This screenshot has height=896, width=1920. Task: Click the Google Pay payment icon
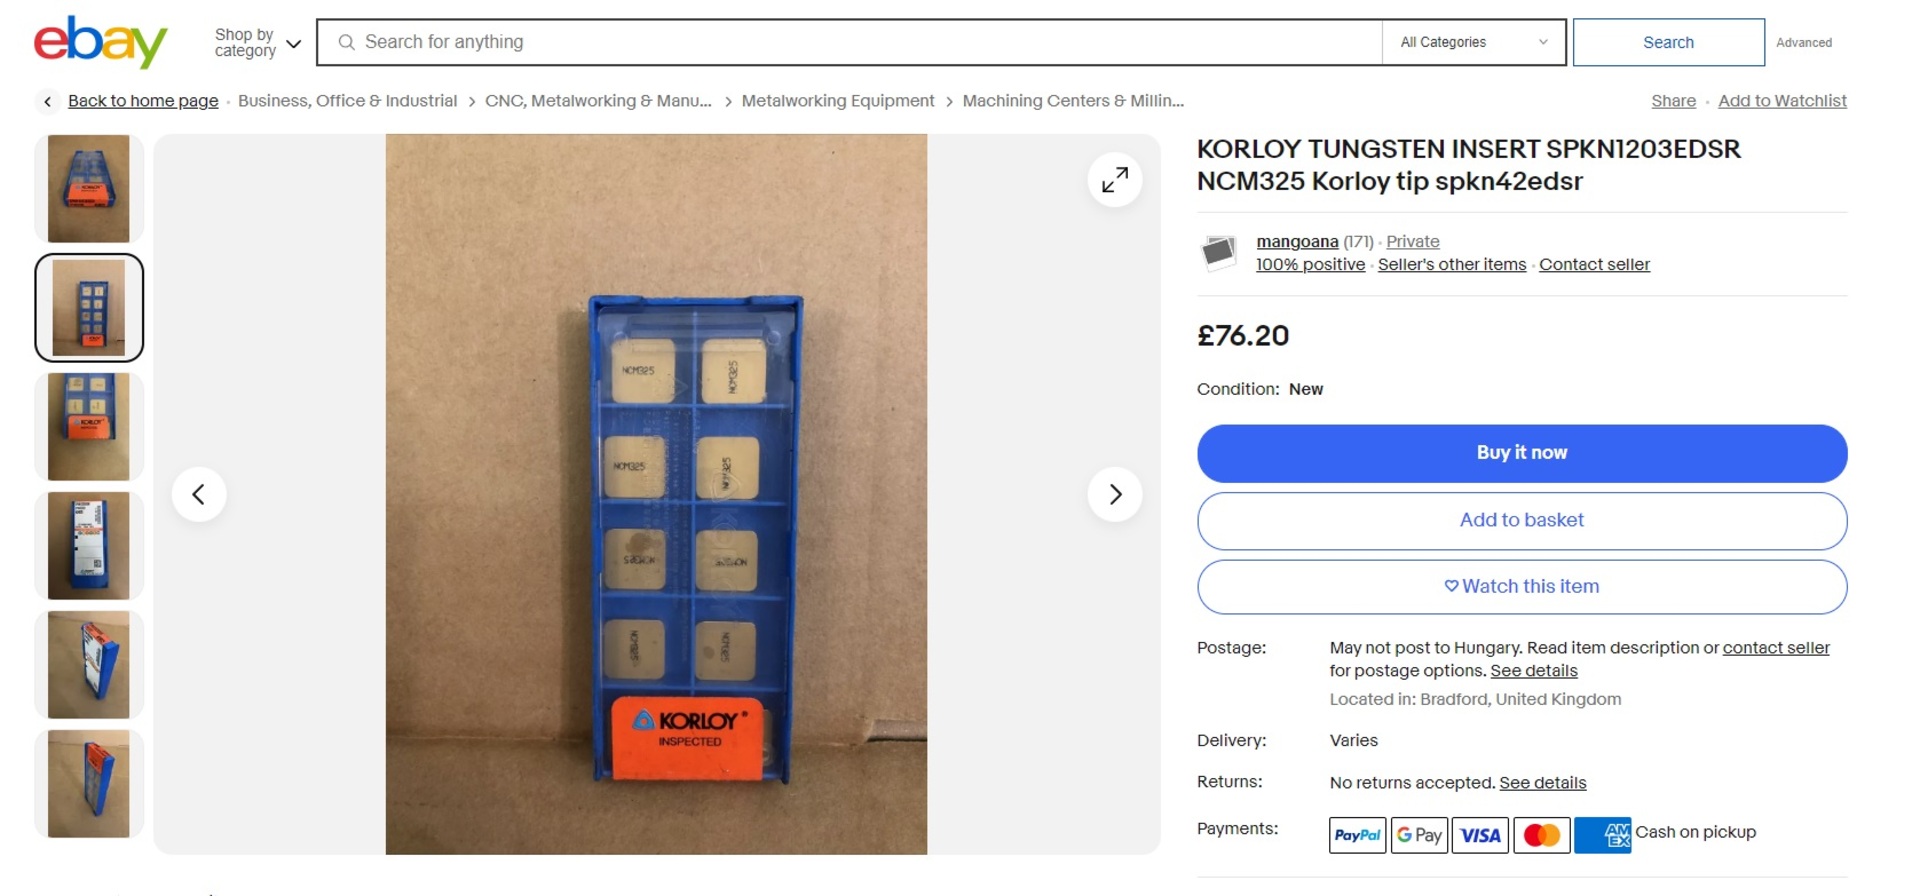point(1419,835)
